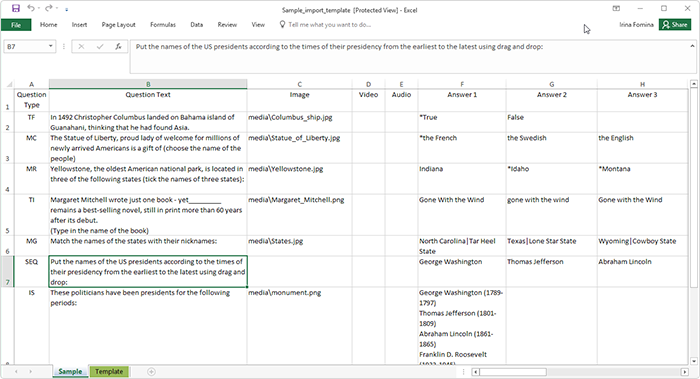700x379 pixels.
Task: Select column G header
Action: pyautogui.click(x=552, y=84)
